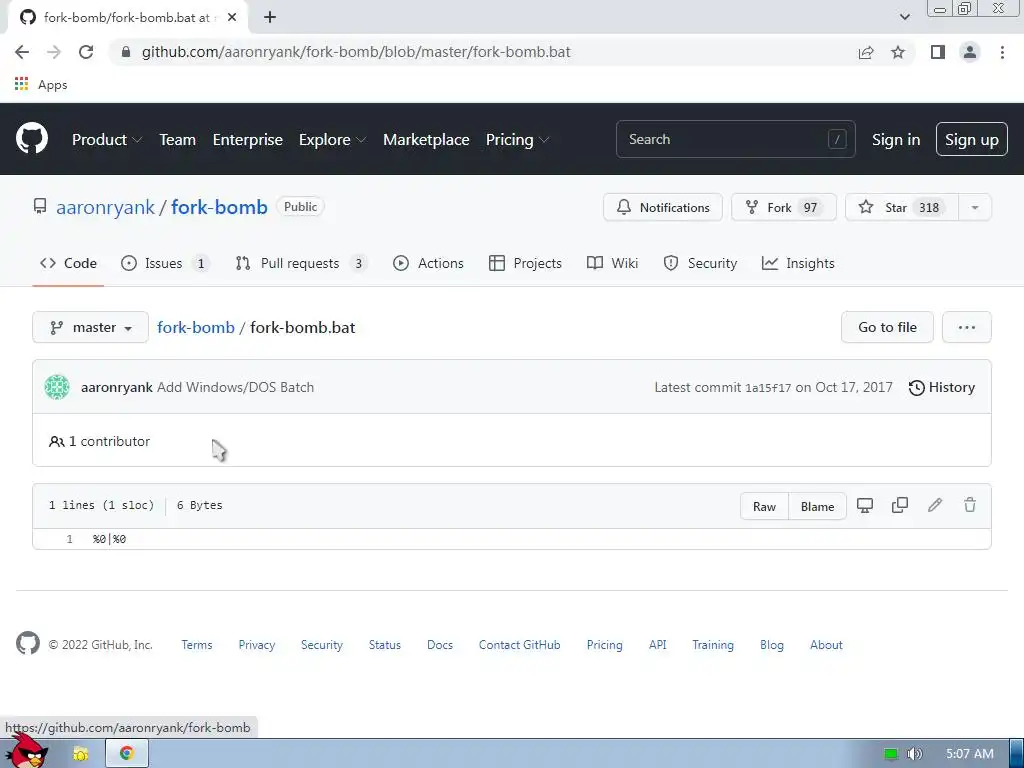The width and height of the screenshot is (1024, 768).
Task: Click Sign up button
Action: coord(972,139)
